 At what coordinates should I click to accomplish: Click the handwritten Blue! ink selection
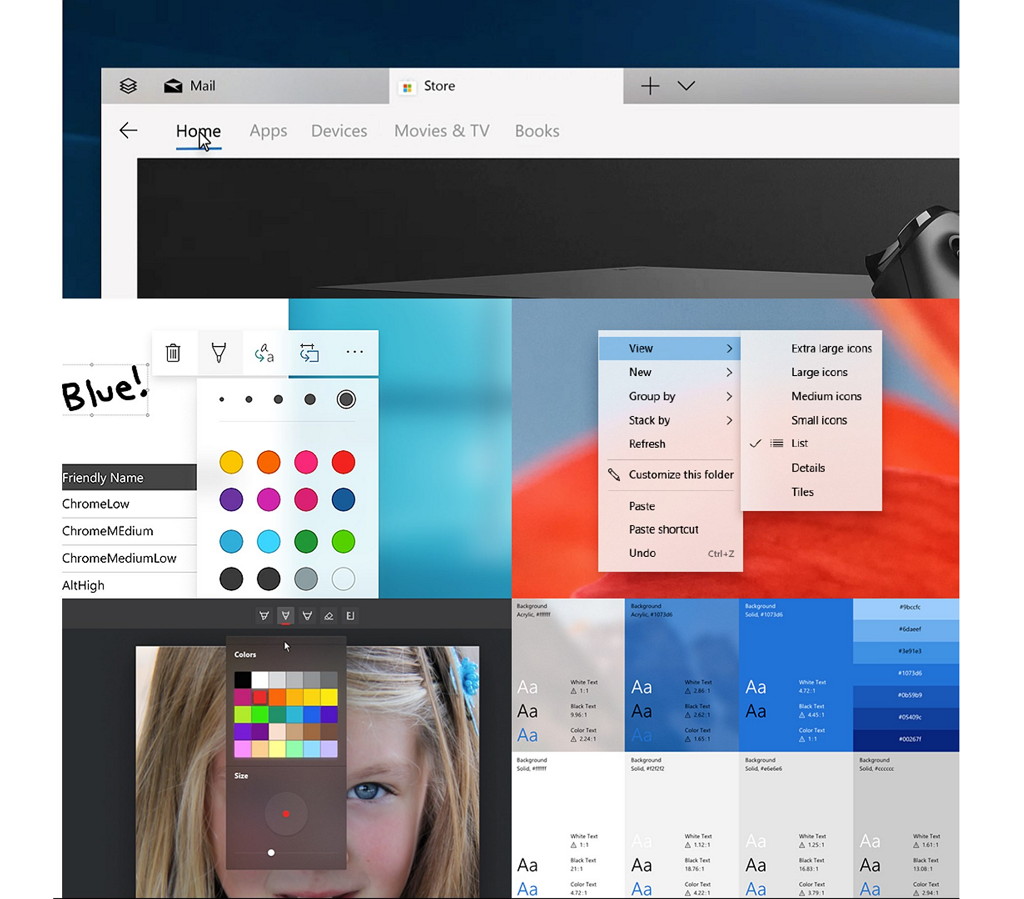point(104,390)
